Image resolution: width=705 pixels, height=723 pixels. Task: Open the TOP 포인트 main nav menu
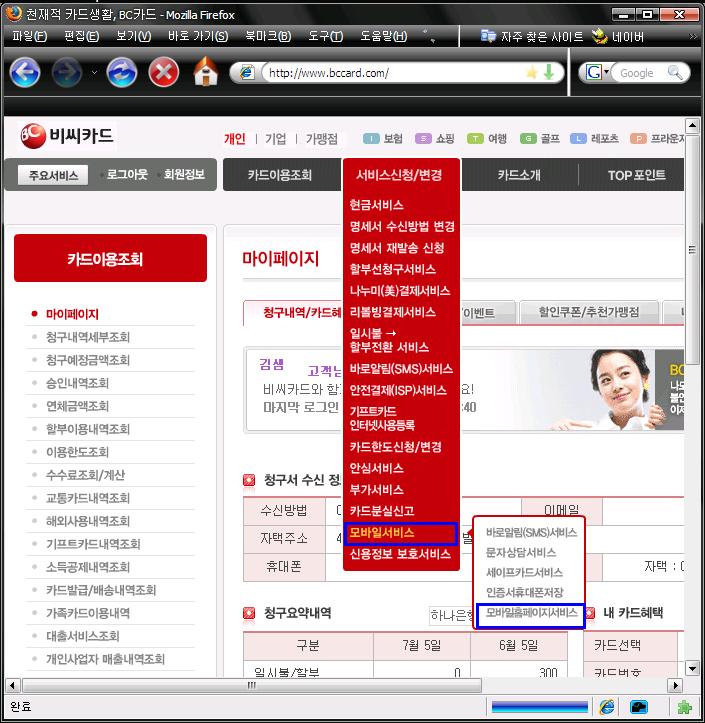636,175
